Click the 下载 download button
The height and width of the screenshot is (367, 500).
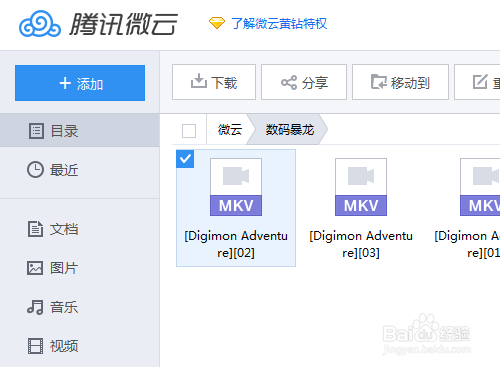[214, 82]
